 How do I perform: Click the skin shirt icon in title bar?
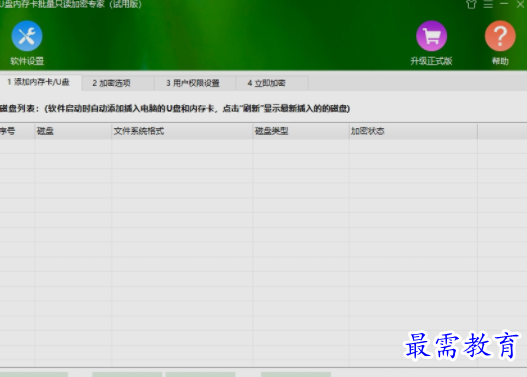pyautogui.click(x=472, y=4)
